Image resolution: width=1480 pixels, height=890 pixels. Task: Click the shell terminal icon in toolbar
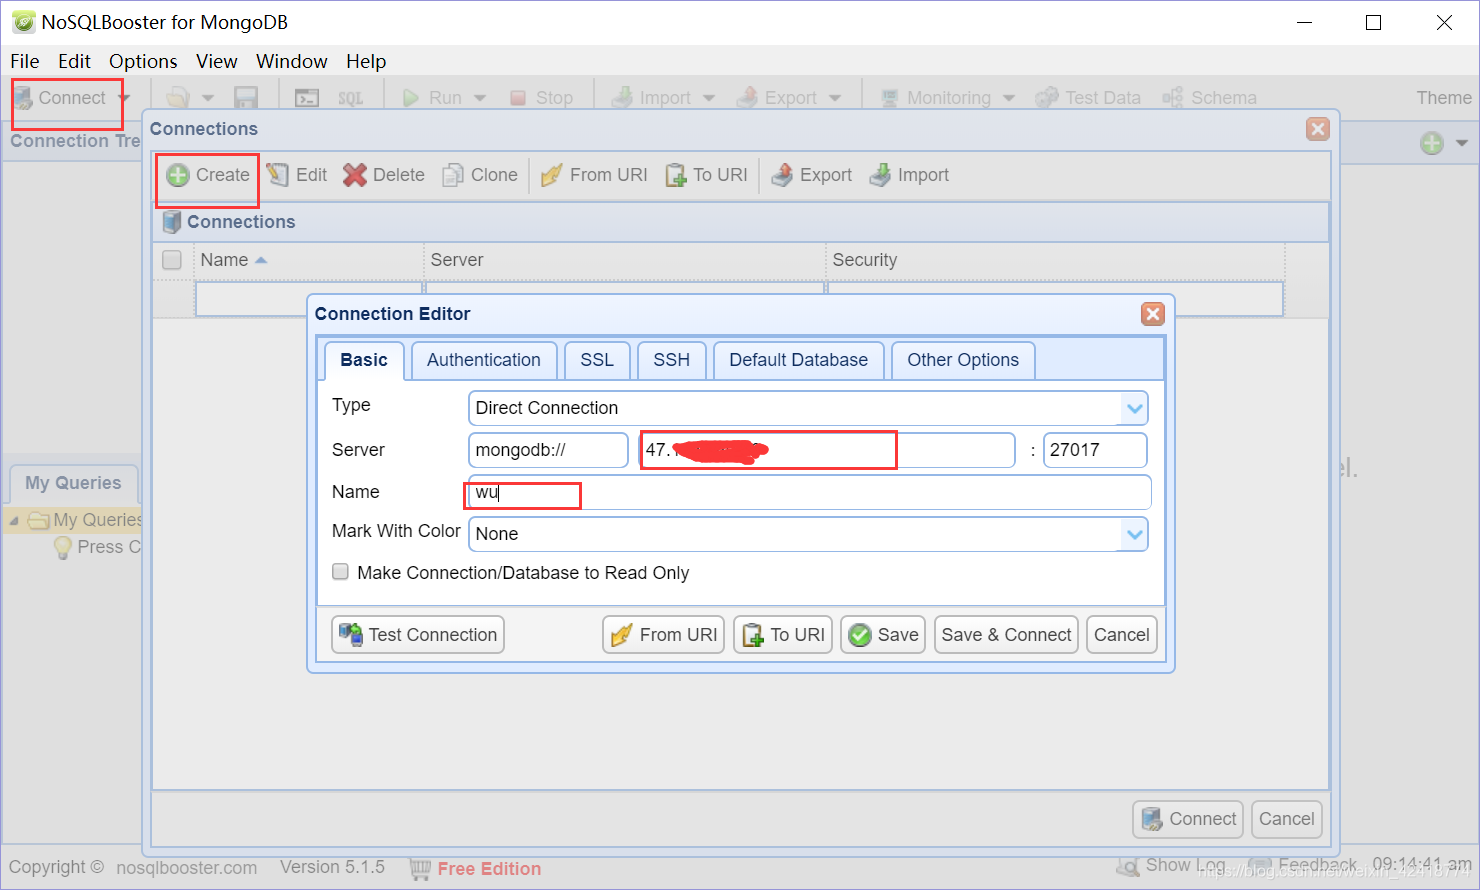coord(307,98)
